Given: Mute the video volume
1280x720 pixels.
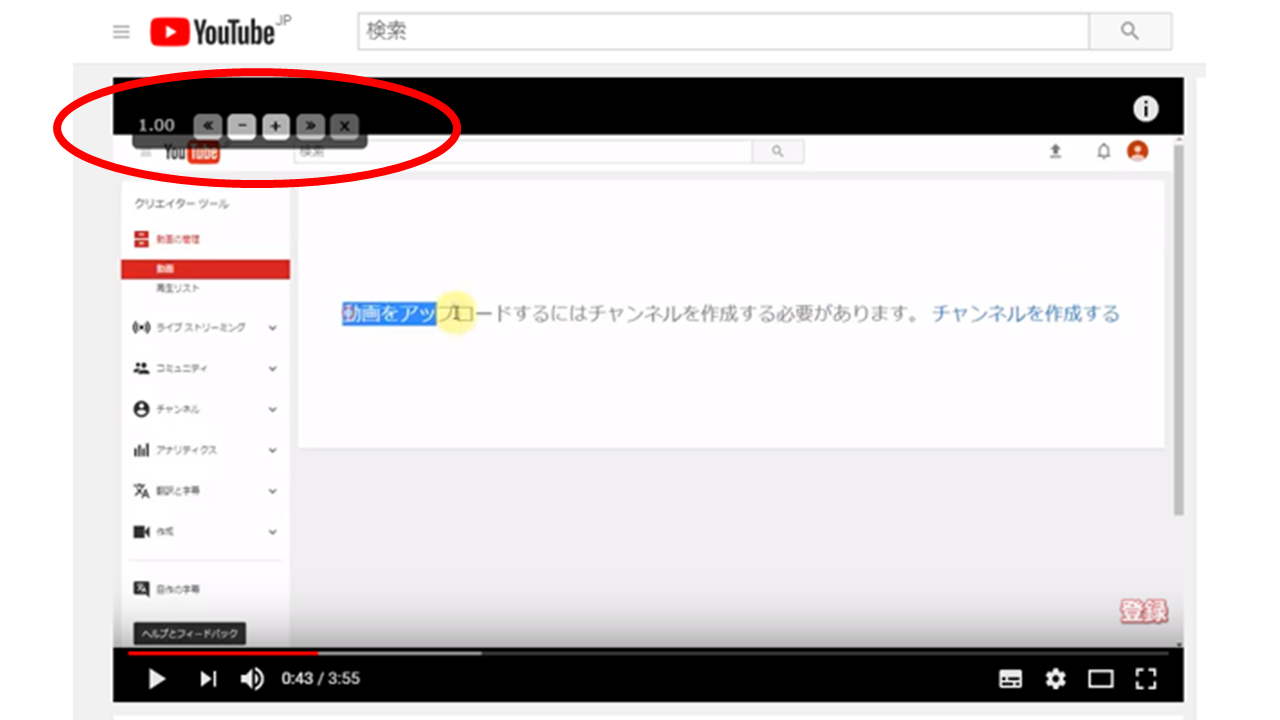Looking at the screenshot, I should click(252, 679).
